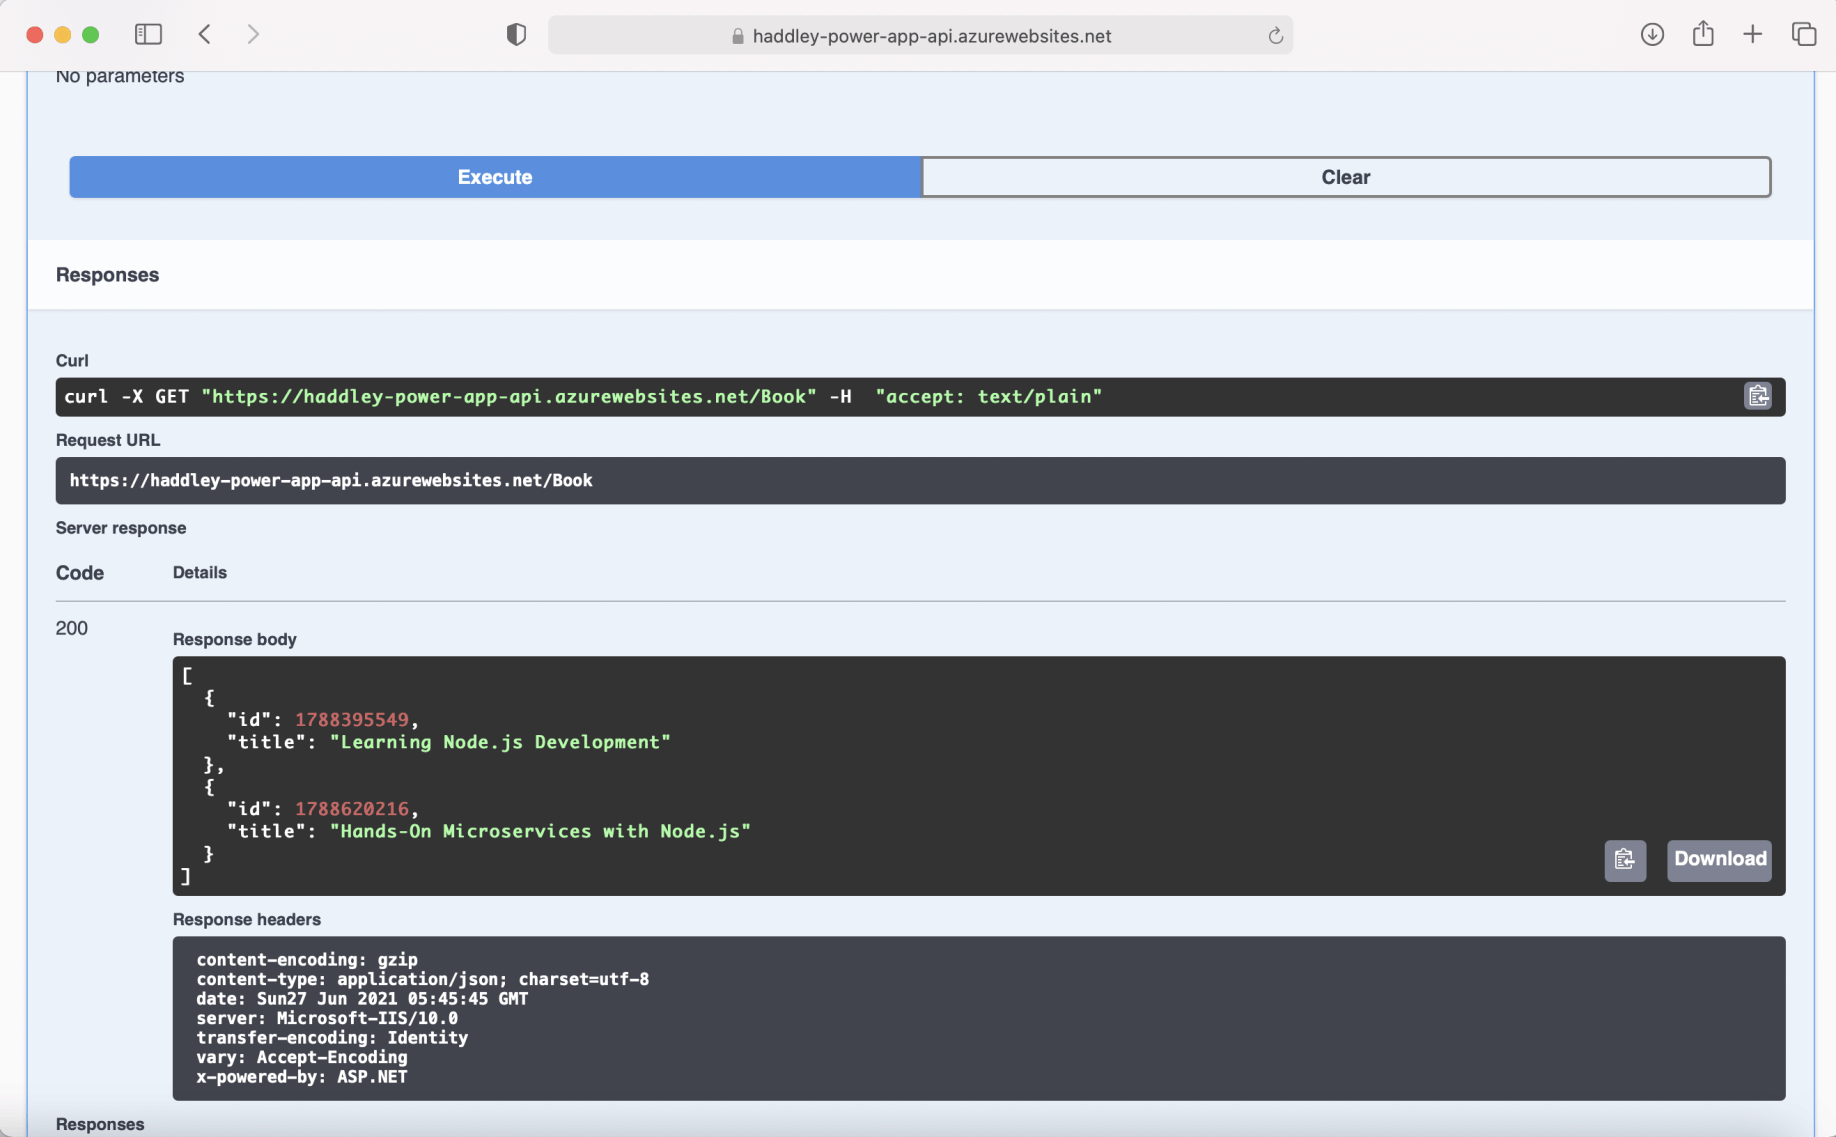Download the response body
1836x1137 pixels.
tap(1719, 860)
